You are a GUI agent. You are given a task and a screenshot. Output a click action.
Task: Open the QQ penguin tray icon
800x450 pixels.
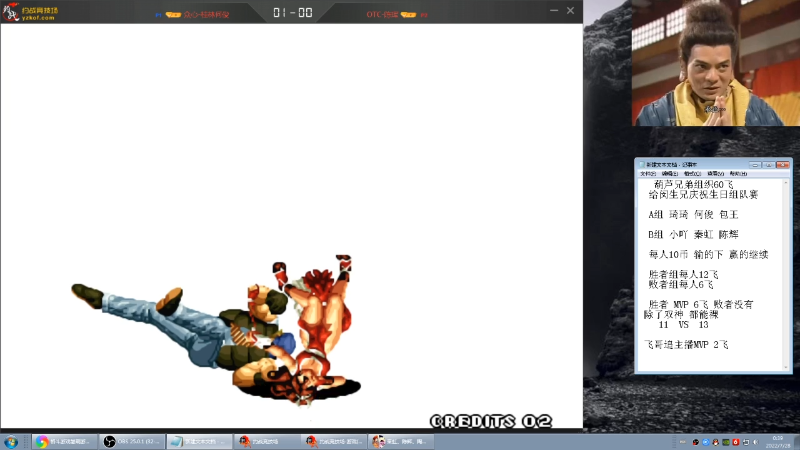[716, 442]
